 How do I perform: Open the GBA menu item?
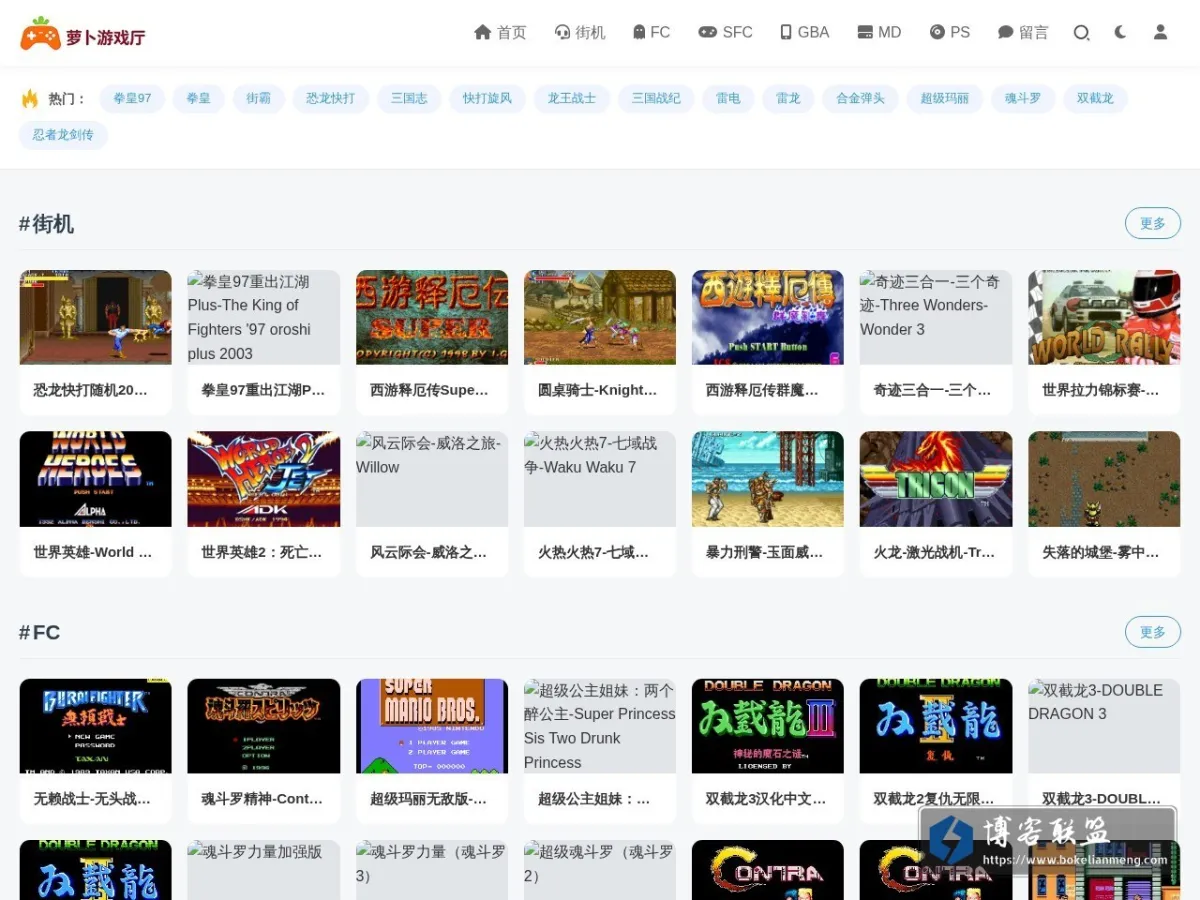click(x=804, y=32)
